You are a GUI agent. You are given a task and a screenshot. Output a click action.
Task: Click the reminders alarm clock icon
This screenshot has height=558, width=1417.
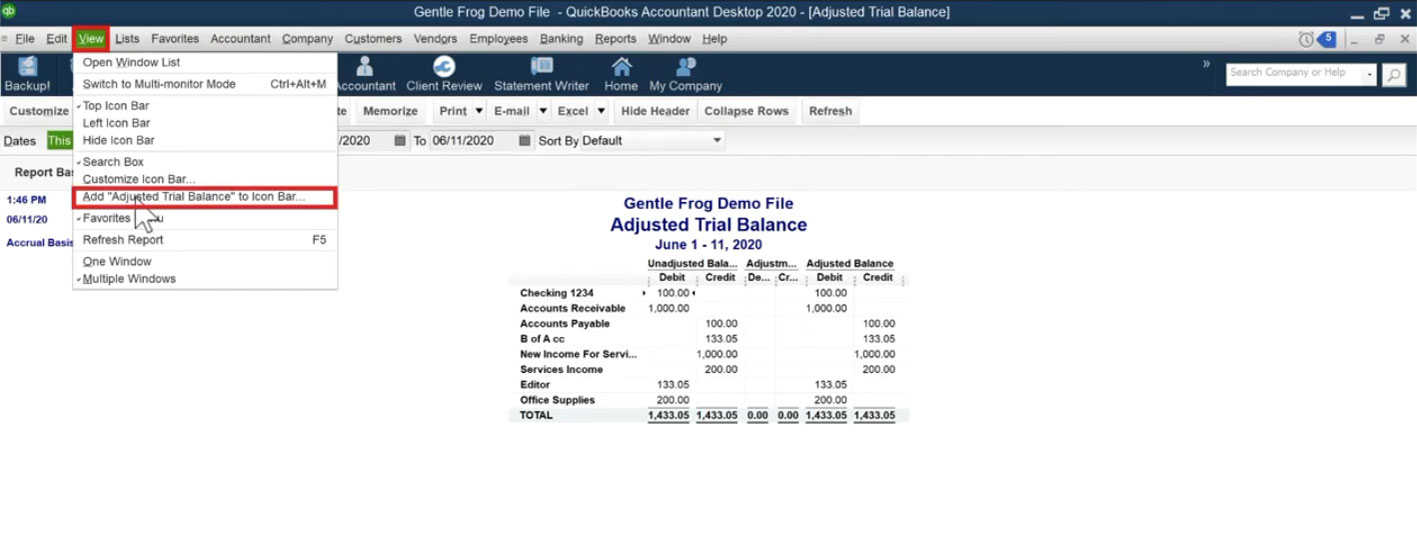[x=1306, y=39]
